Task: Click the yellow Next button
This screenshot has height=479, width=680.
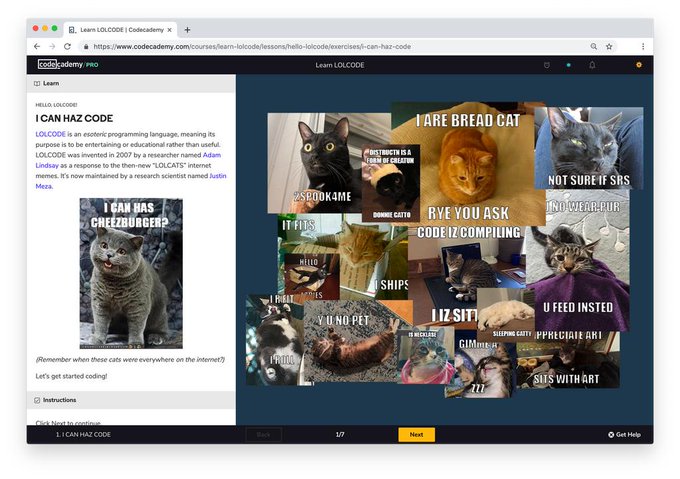Action: coord(416,434)
